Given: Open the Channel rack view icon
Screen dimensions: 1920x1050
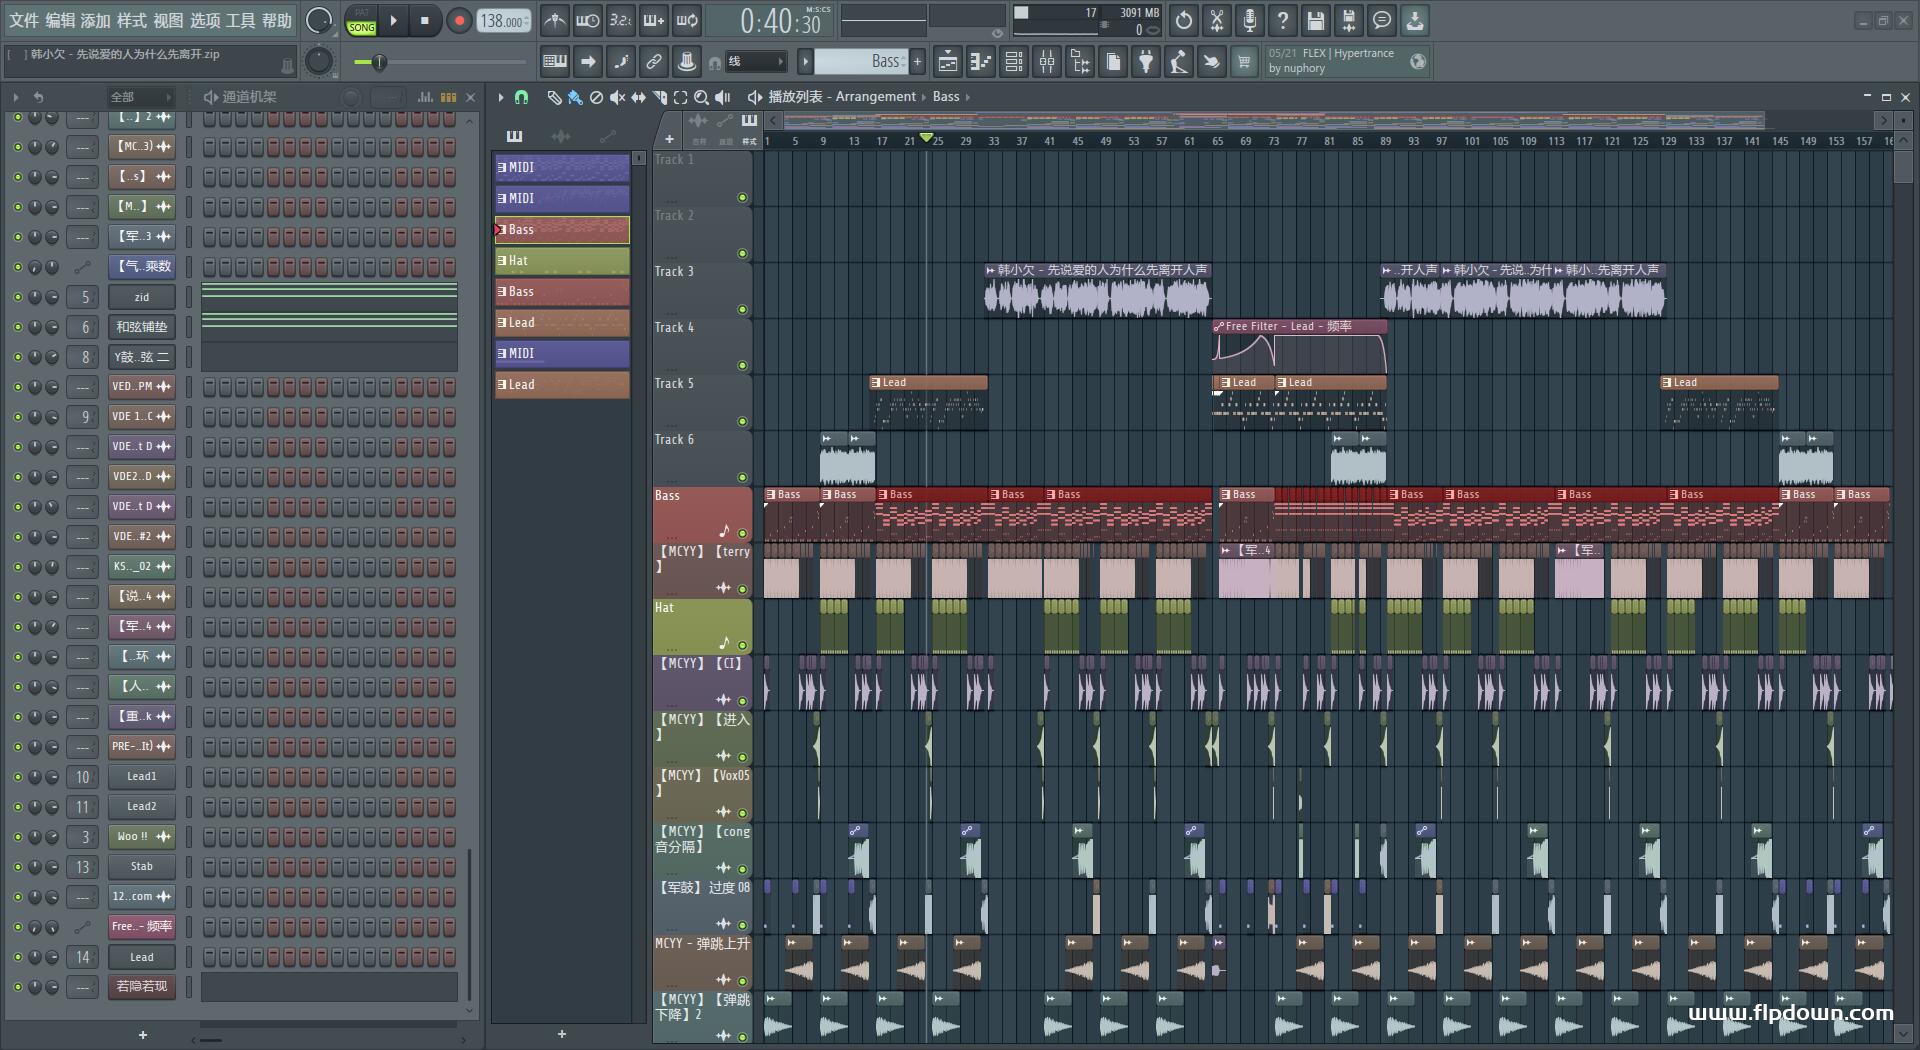Looking at the screenshot, I should tap(1014, 62).
